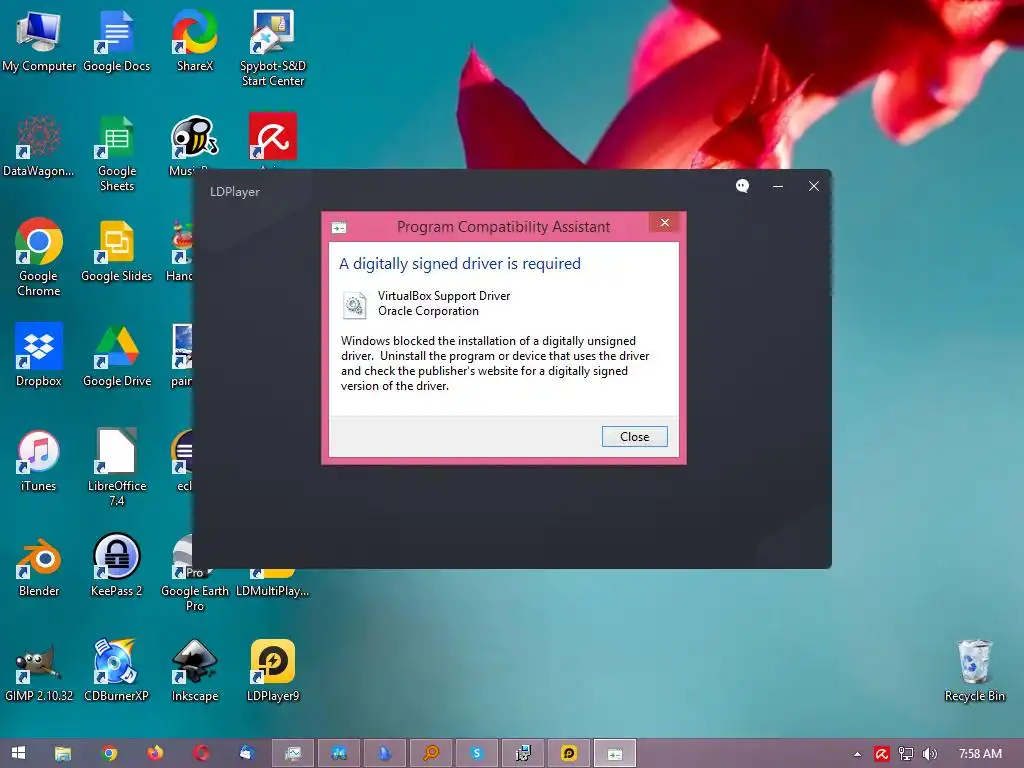
Task: Select the Google Drive desktop shortcut
Action: (116, 355)
